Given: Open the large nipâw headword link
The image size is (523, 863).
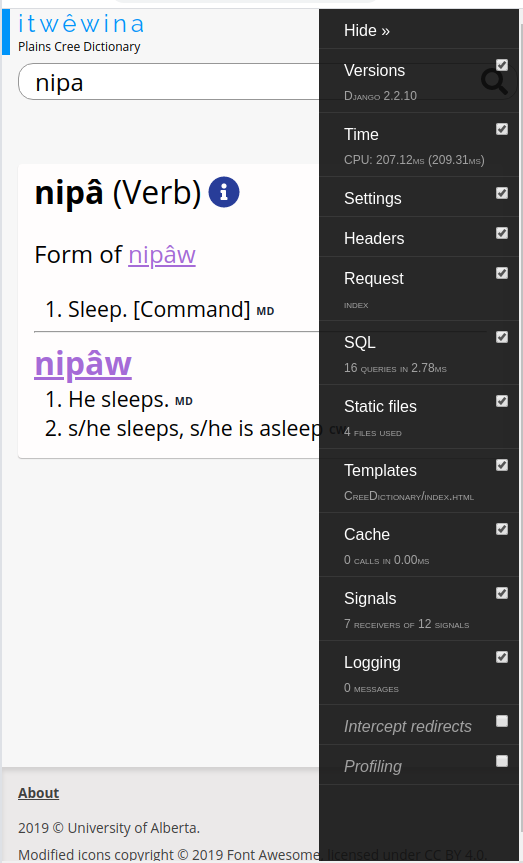Looking at the screenshot, I should click(x=83, y=363).
